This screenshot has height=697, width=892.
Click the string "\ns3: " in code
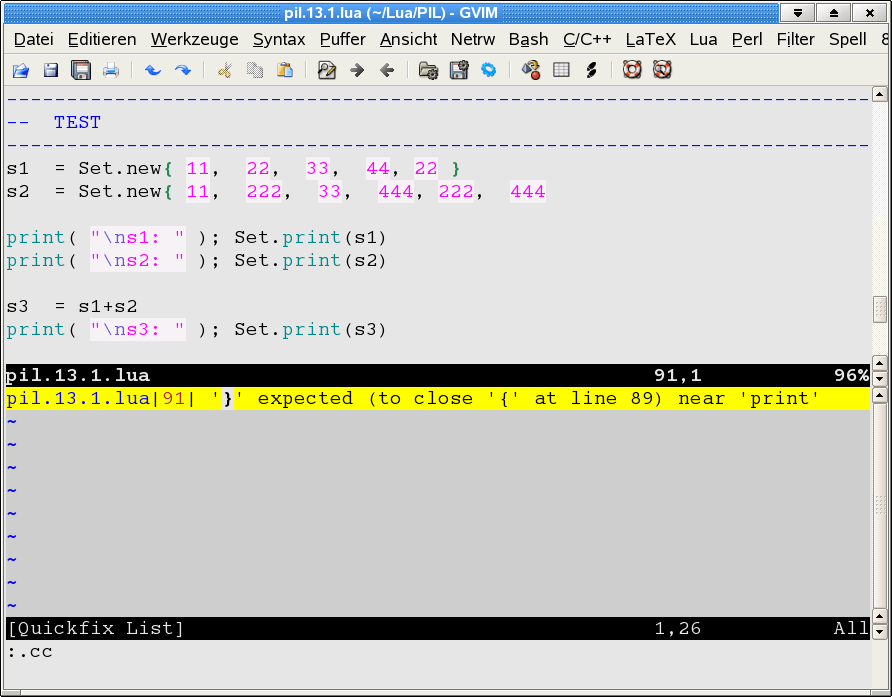click(138, 329)
